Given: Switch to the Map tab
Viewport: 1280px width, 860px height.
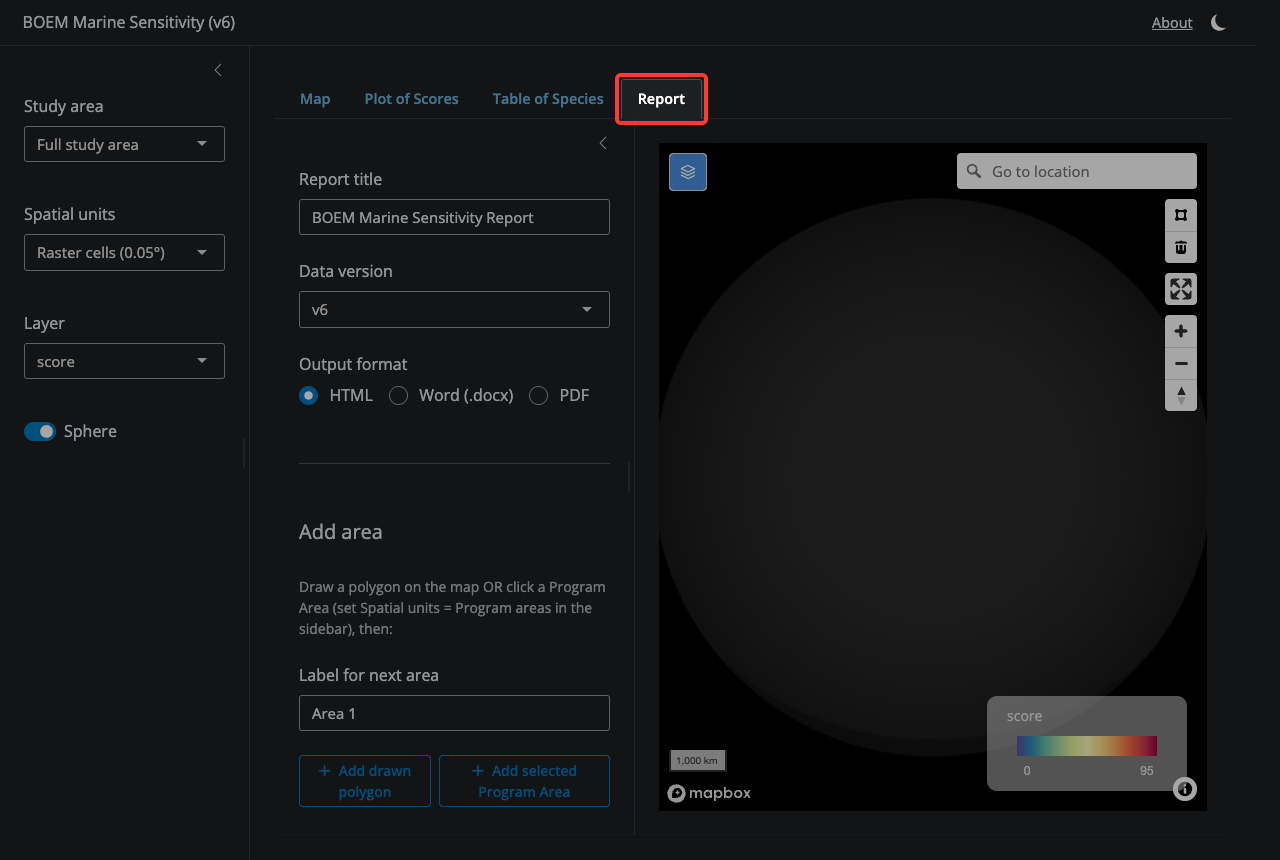Looking at the screenshot, I should click(x=315, y=99).
